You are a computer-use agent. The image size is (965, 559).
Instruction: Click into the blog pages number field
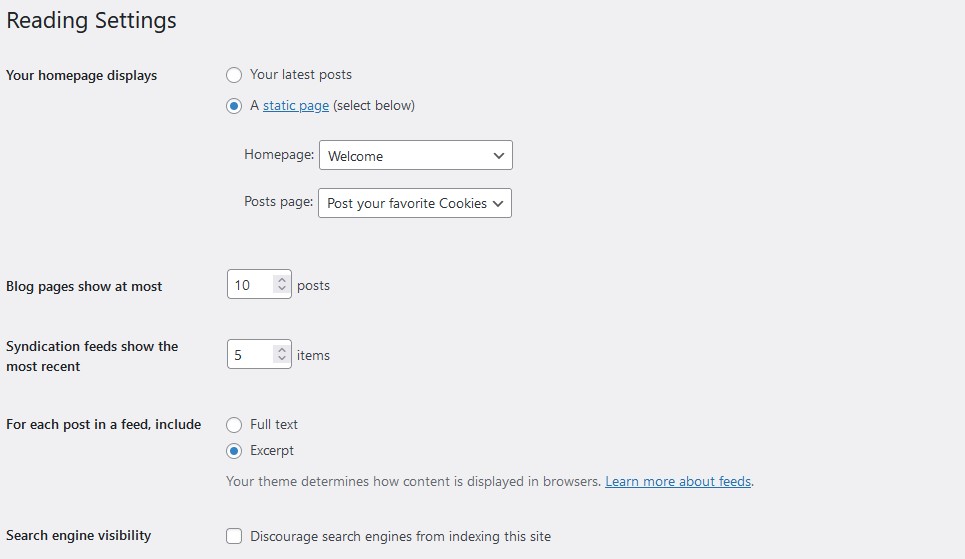coord(250,285)
